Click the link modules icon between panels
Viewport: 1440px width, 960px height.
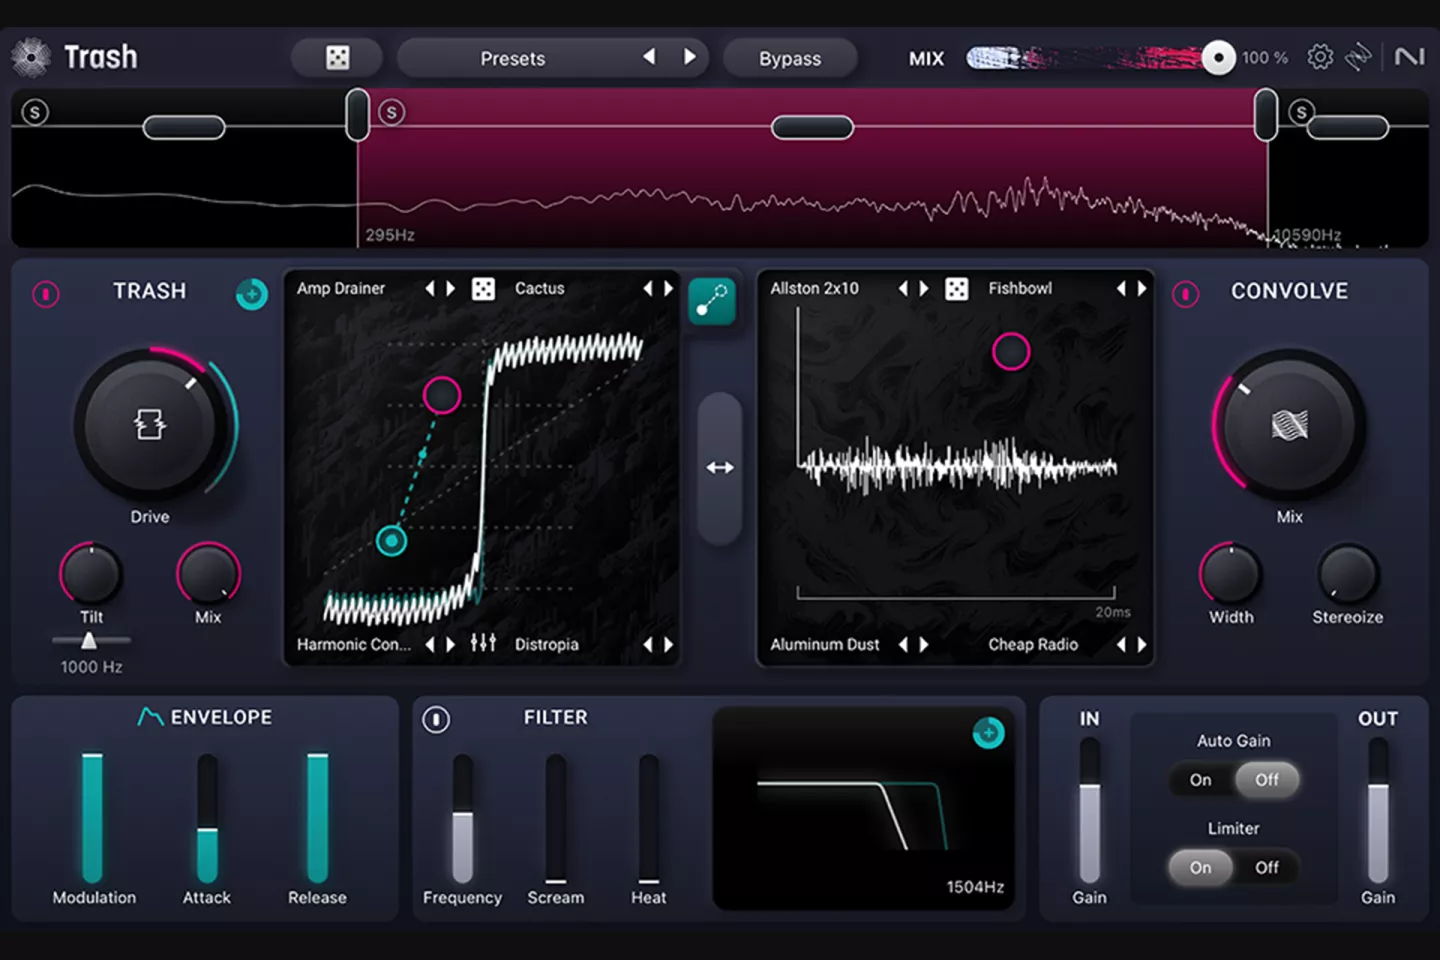712,301
